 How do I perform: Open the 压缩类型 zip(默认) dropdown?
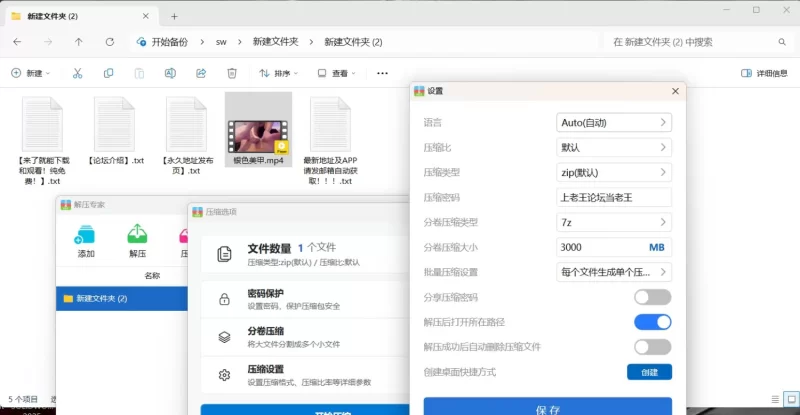(x=614, y=173)
